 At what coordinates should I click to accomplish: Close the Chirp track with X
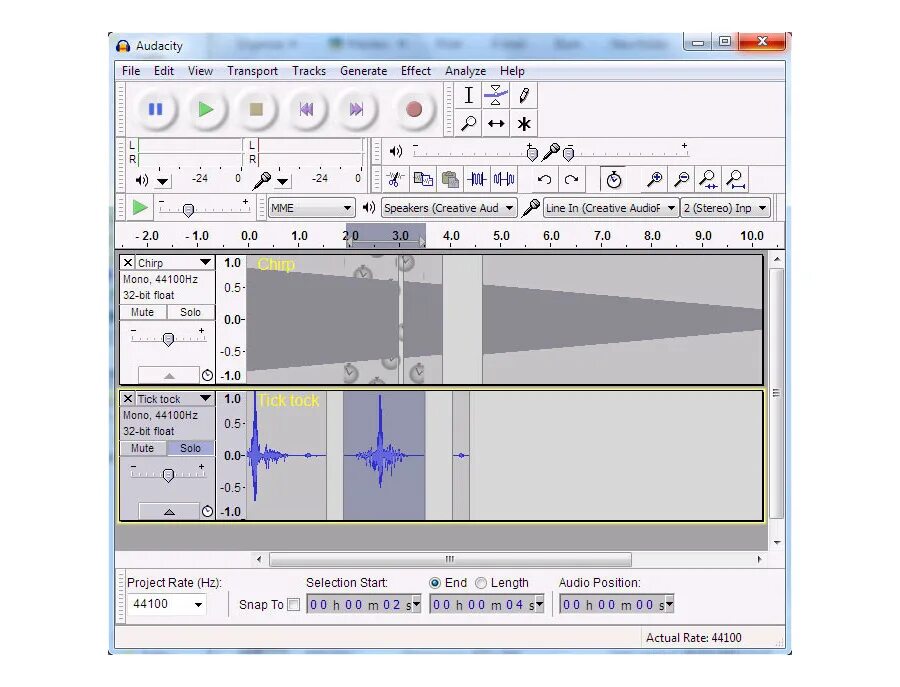click(x=127, y=263)
